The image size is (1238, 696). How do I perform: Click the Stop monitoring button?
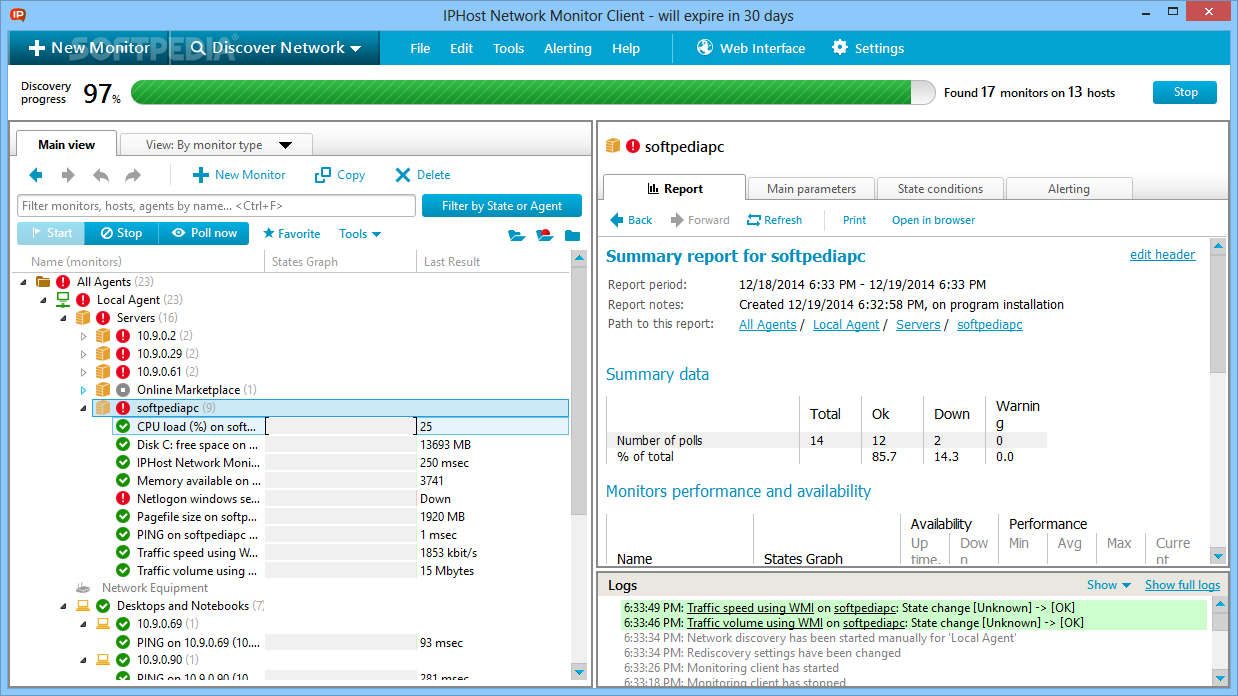[121, 233]
